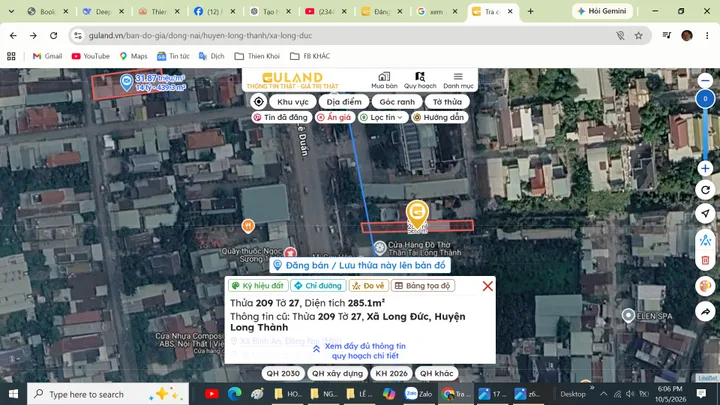Open the Hướng dẫn guide
This screenshot has height=405, width=720.
[439, 118]
